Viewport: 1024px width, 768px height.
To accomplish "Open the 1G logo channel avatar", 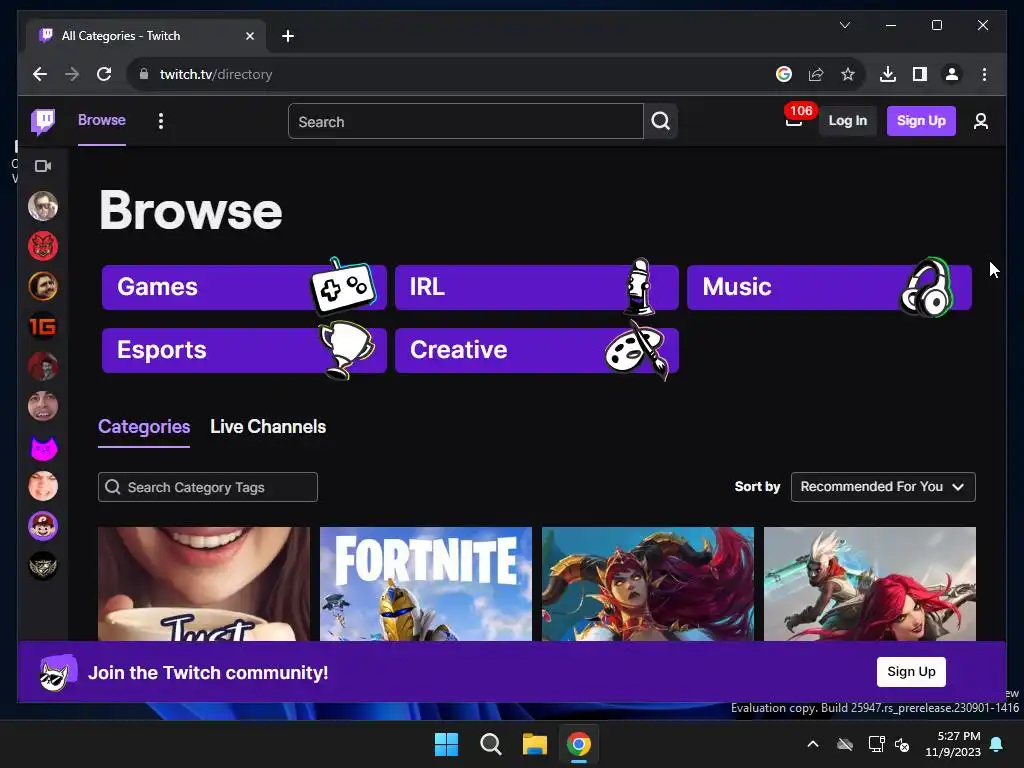I will (x=43, y=326).
